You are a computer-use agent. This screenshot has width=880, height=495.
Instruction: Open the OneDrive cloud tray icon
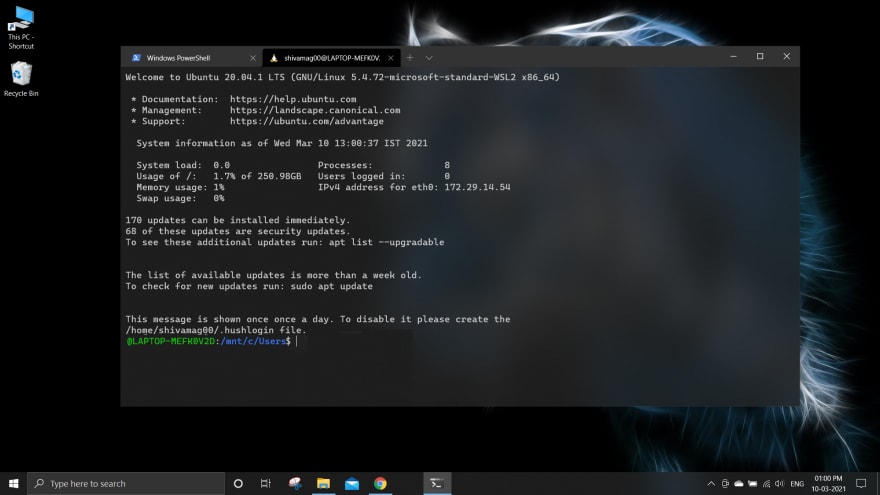(739, 483)
